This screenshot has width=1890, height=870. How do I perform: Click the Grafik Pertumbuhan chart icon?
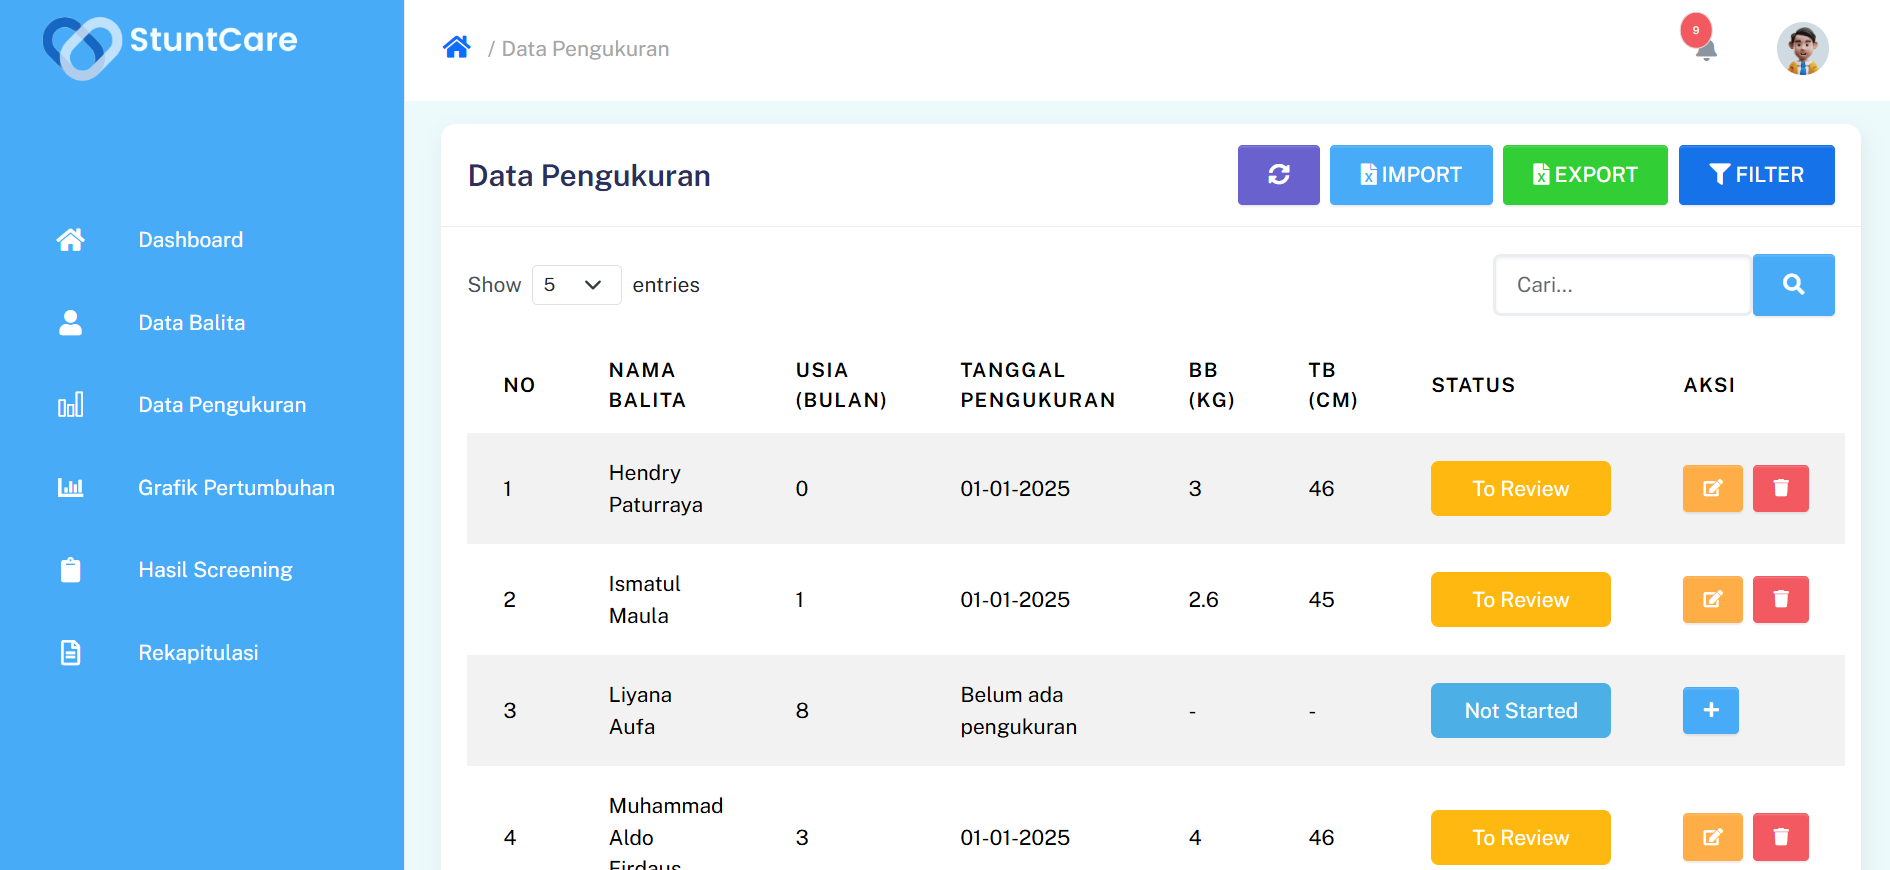pos(70,488)
